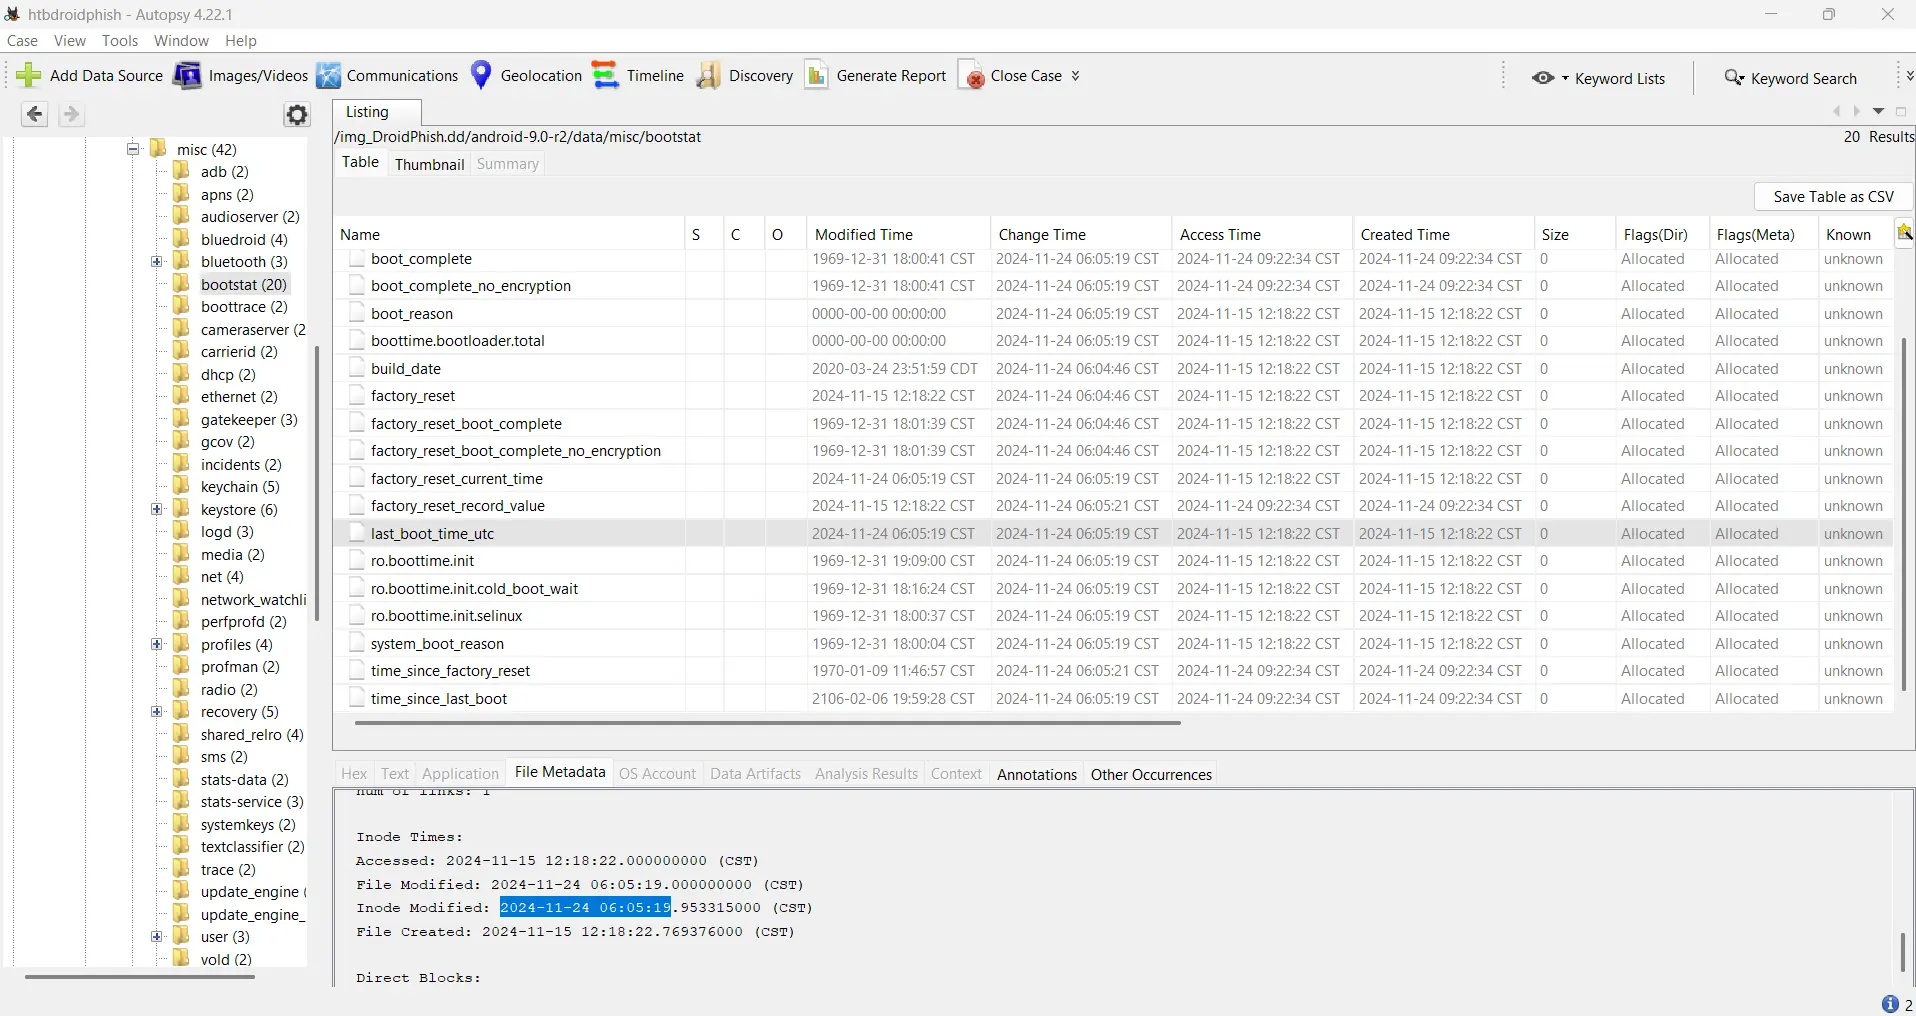Sort by the Size column header
The height and width of the screenshot is (1016, 1916).
tap(1574, 234)
